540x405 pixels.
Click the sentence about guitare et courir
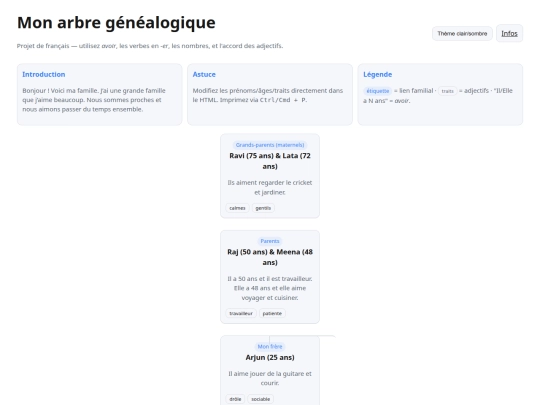click(270, 378)
